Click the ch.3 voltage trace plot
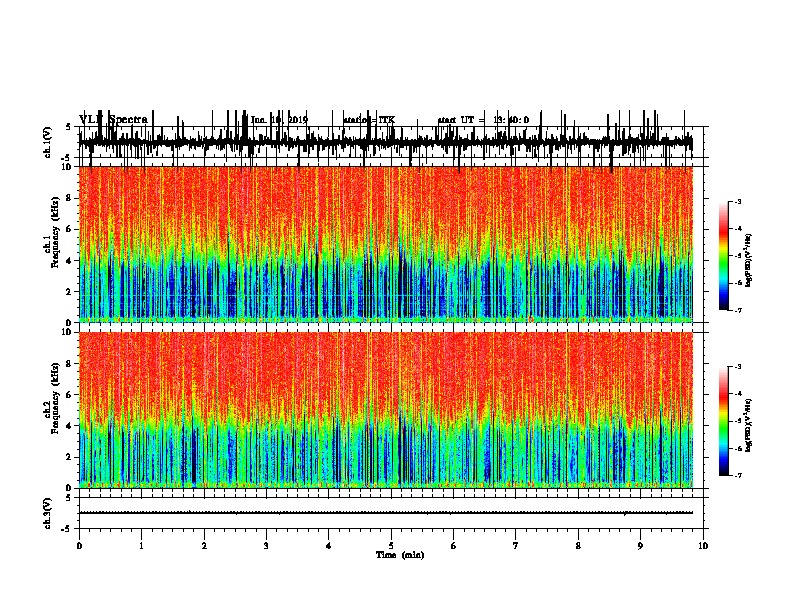Screen dimensions: 792x612 [385, 513]
